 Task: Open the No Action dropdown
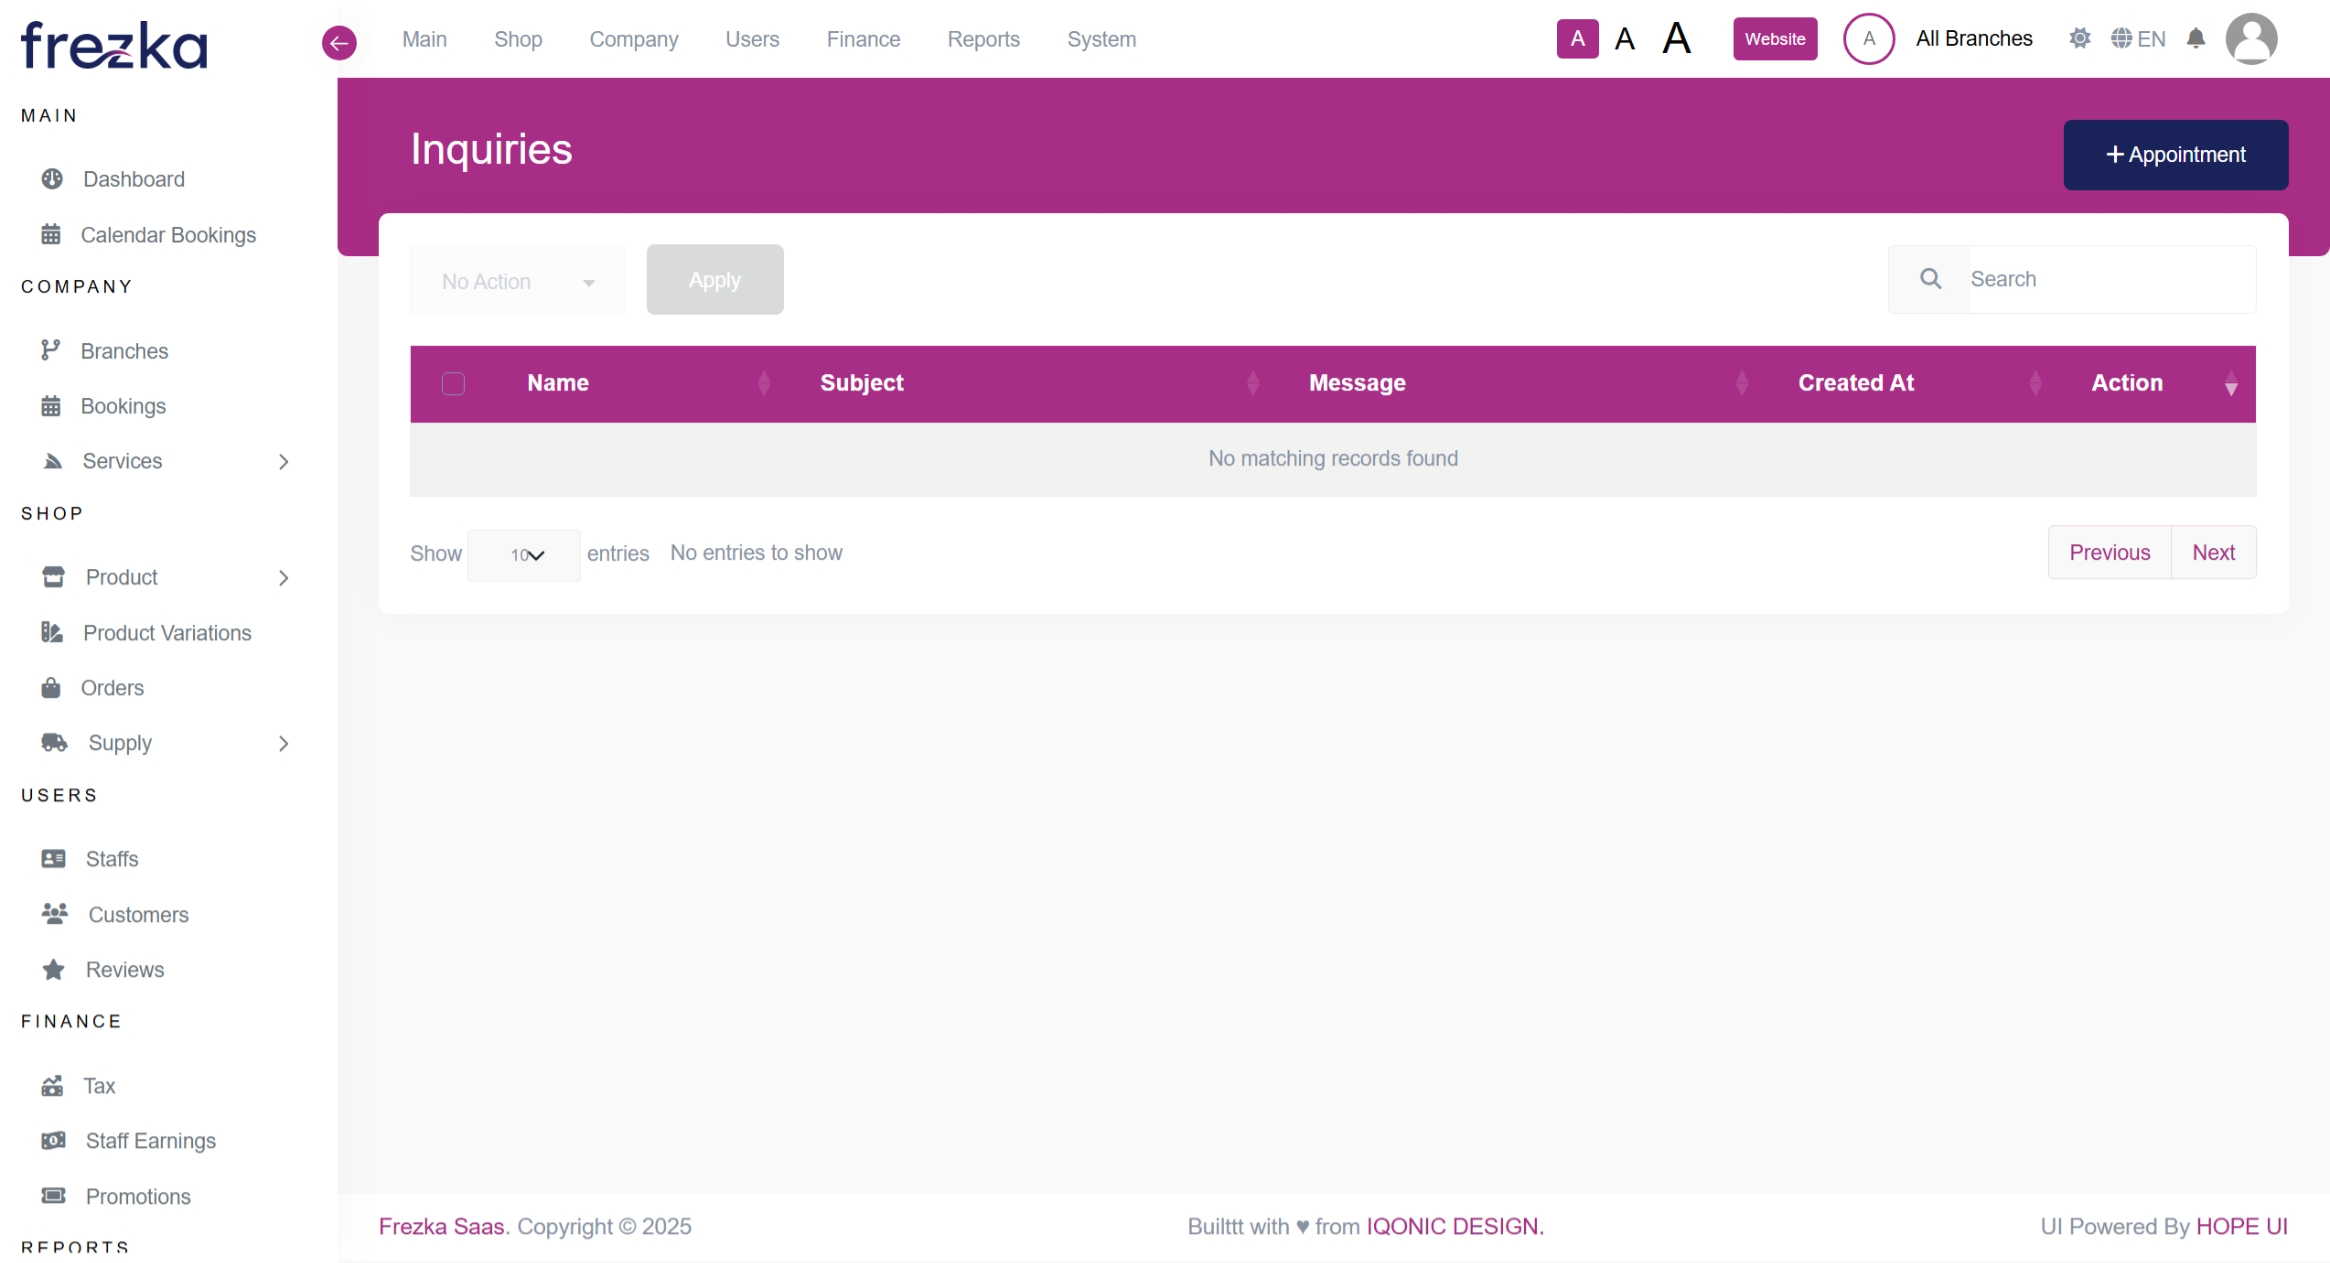[518, 281]
